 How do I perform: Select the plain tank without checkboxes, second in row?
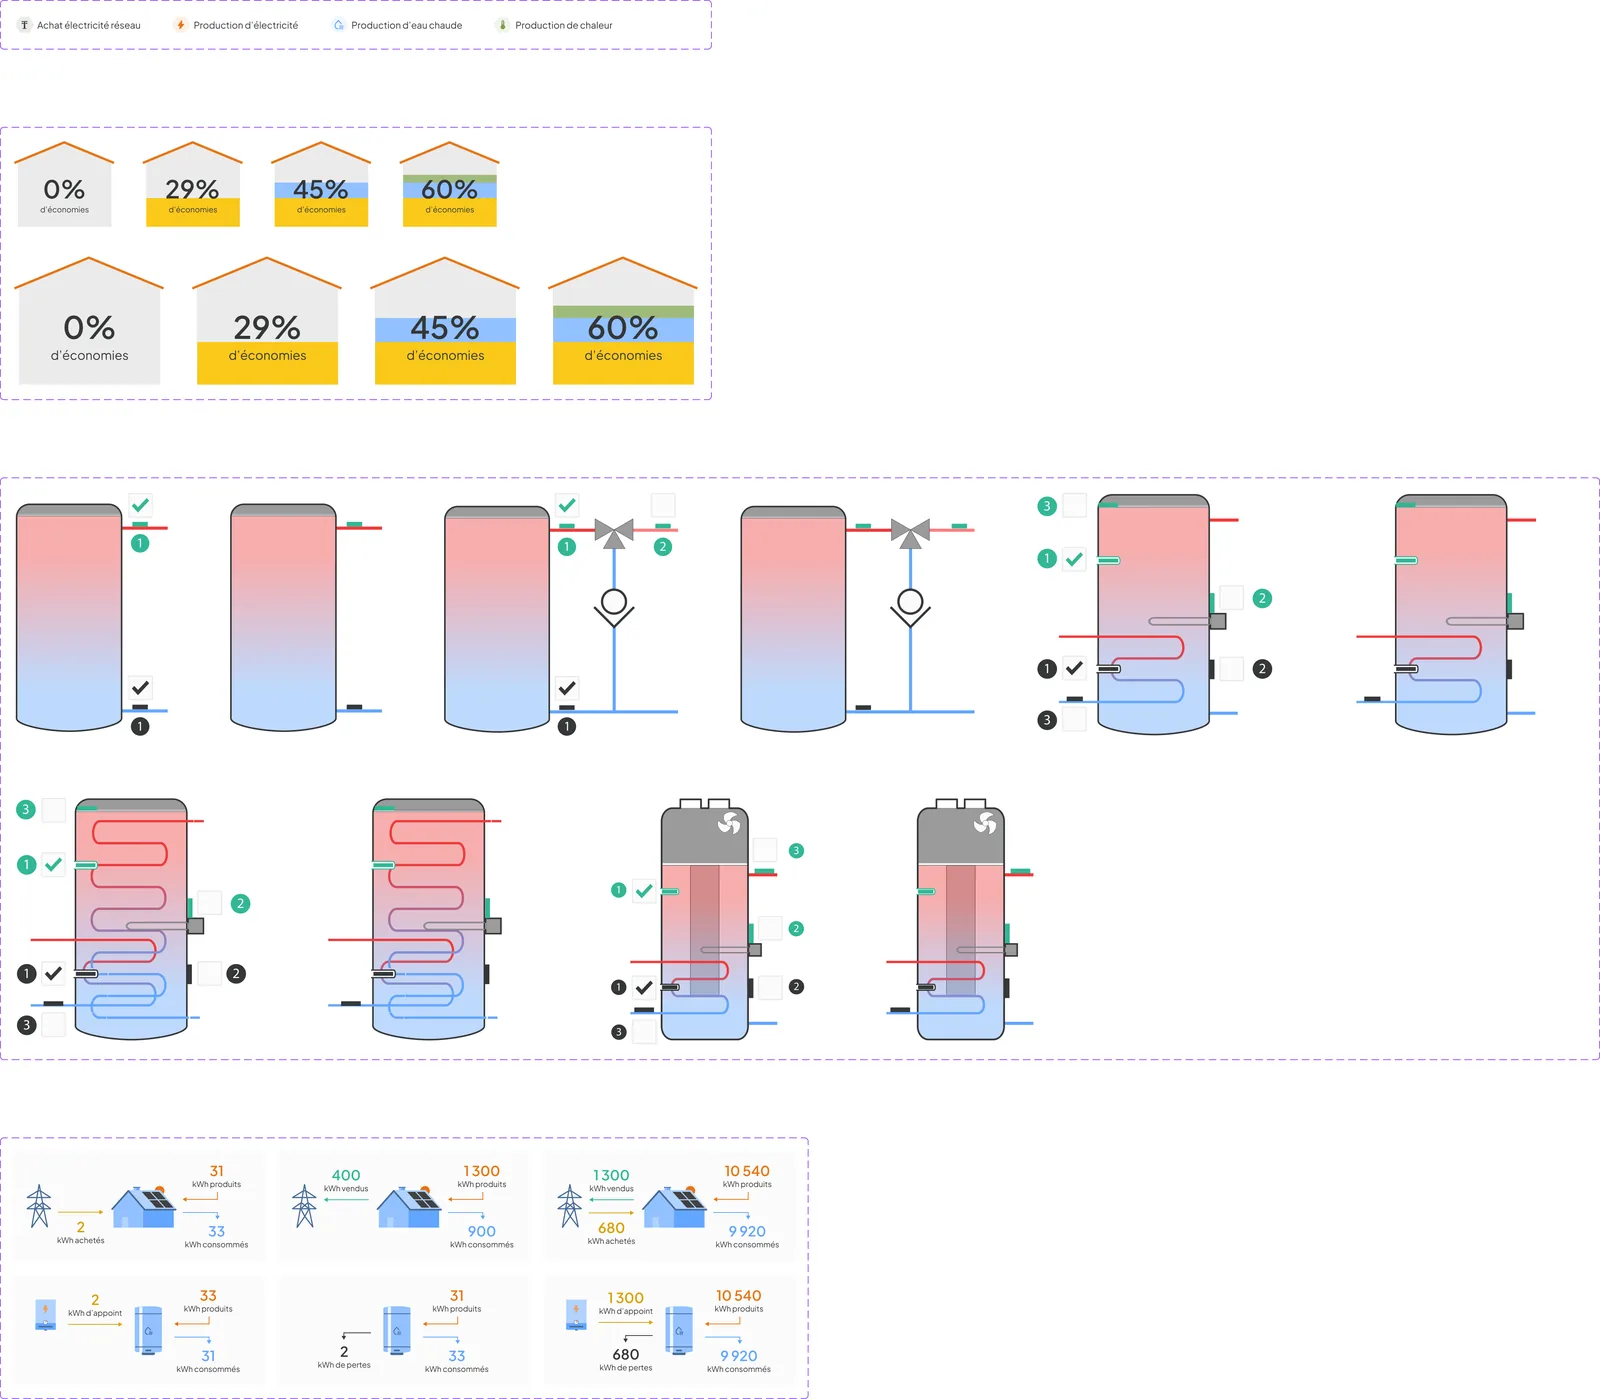[283, 617]
